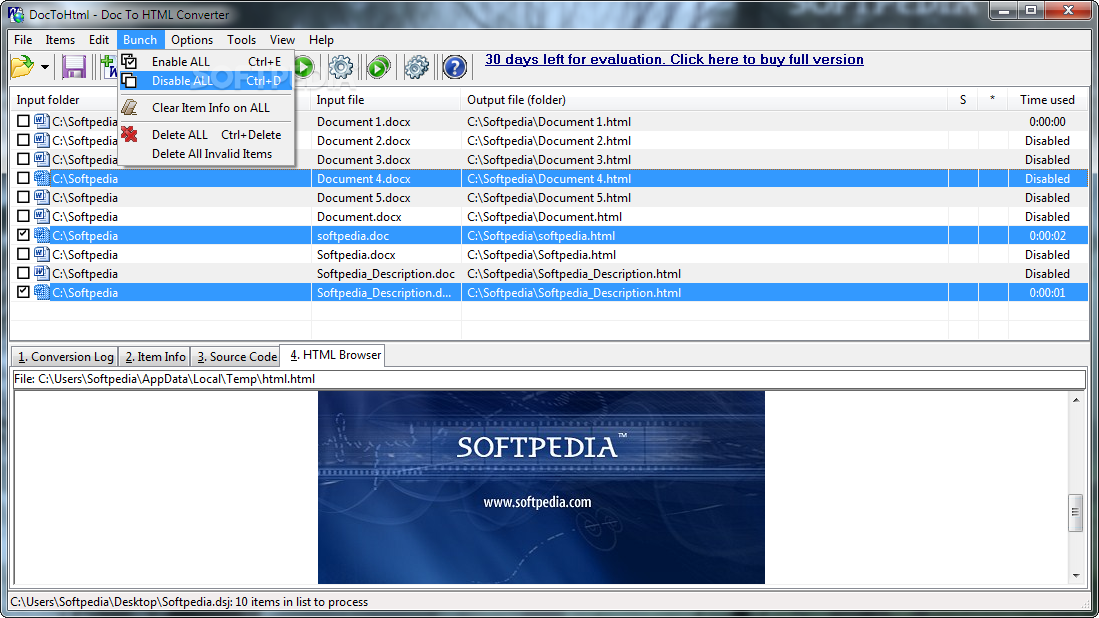Enable the checkbox for Document 4.docx

click(23, 178)
